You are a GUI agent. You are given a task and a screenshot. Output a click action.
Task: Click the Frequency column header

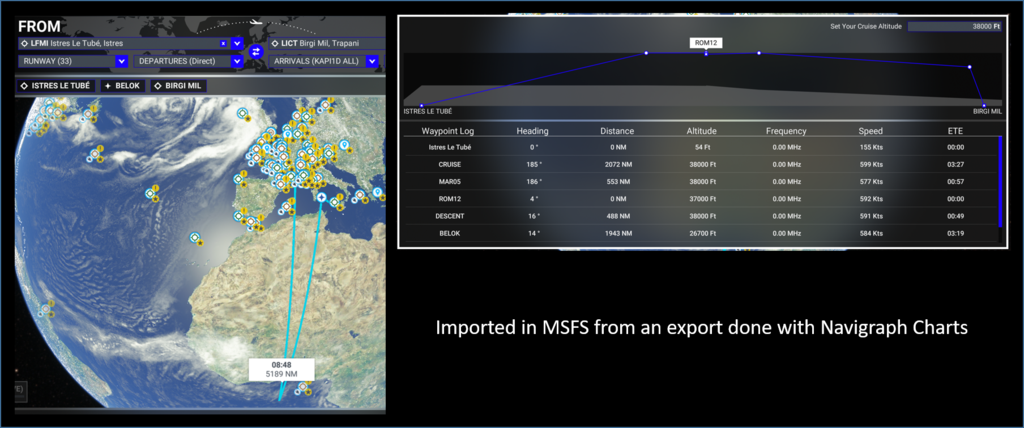[786, 131]
